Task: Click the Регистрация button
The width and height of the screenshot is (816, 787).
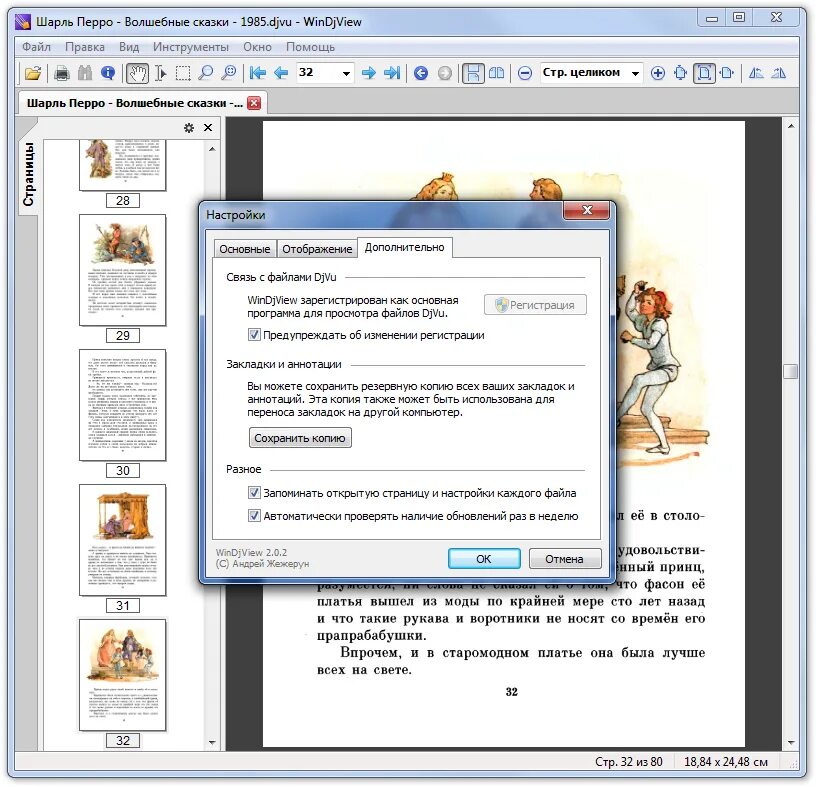Action: [x=535, y=305]
